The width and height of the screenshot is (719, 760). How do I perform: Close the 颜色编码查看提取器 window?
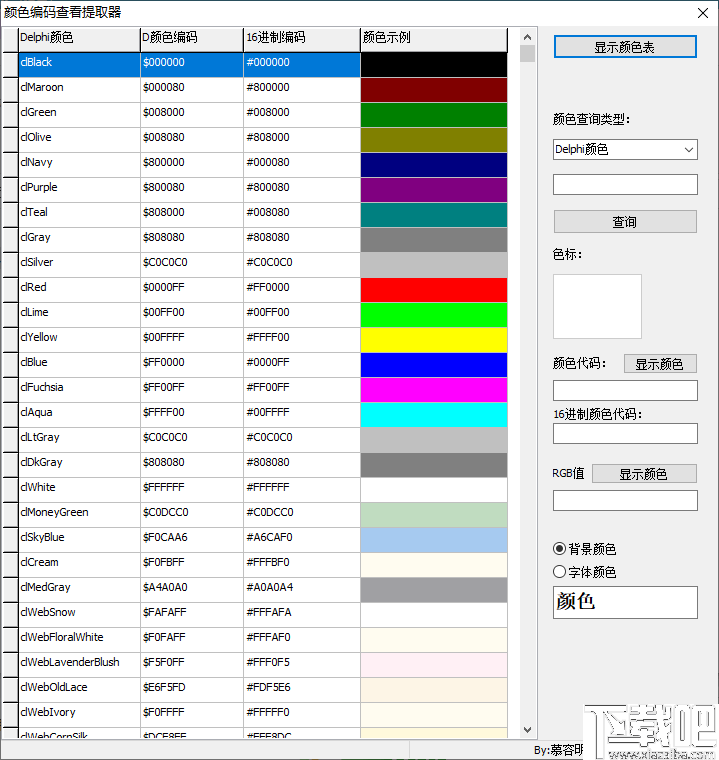point(703,13)
